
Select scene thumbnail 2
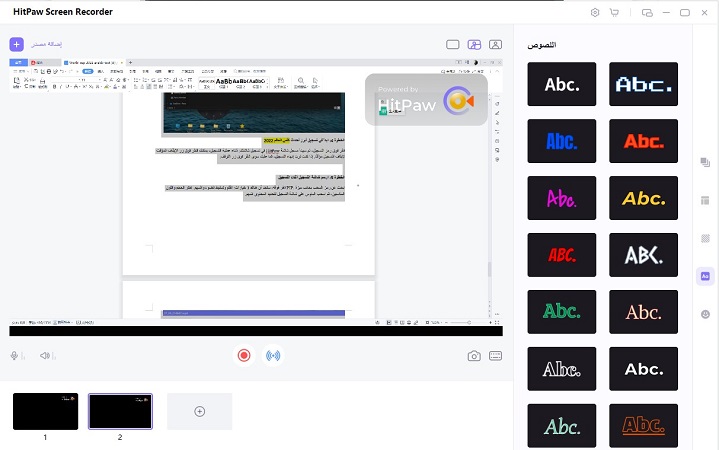tap(120, 411)
